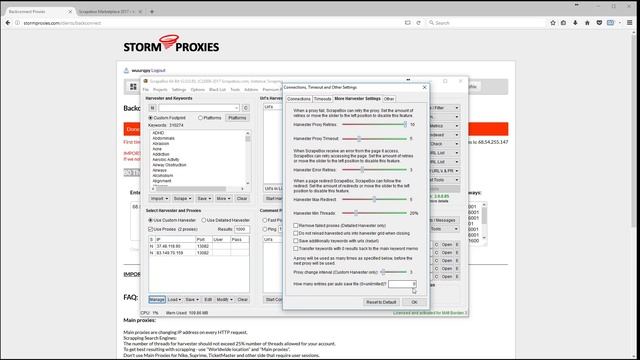Select the Ping radio button
The image size is (640, 360).
pyautogui.click(x=265, y=229)
